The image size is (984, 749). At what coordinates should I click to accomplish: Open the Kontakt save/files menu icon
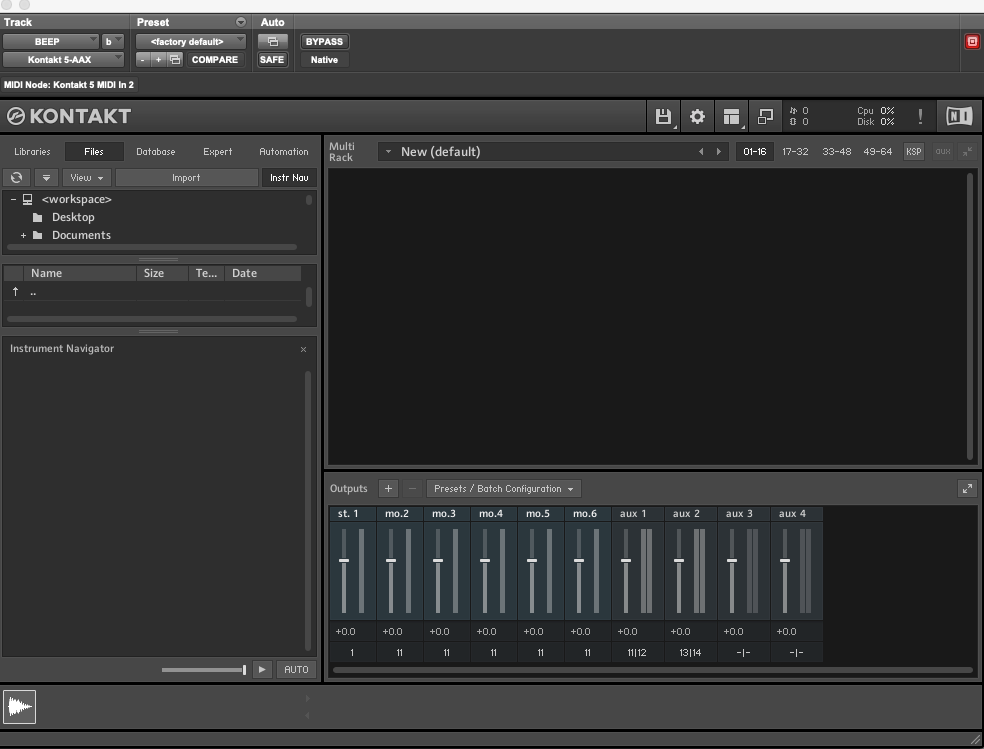tap(663, 117)
